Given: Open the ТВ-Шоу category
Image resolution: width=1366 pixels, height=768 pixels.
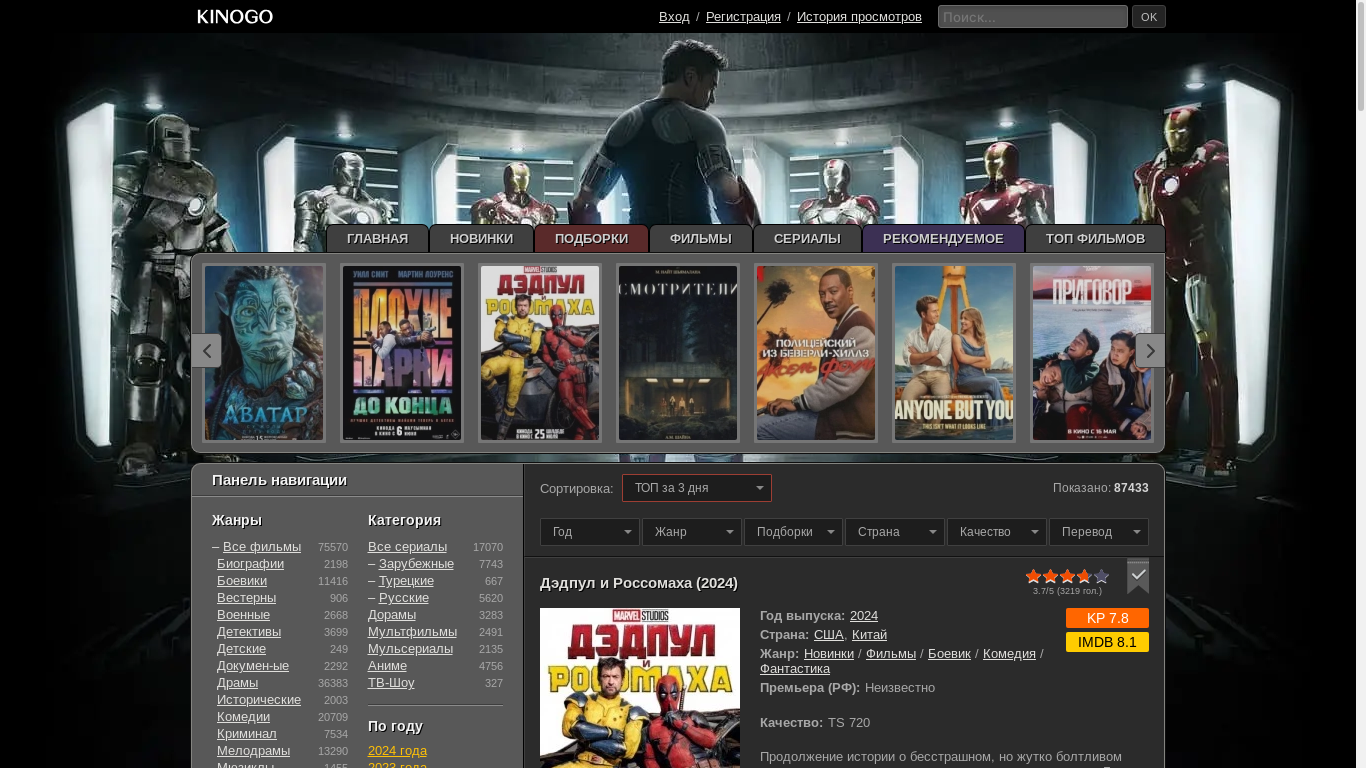Looking at the screenshot, I should pyautogui.click(x=391, y=683).
